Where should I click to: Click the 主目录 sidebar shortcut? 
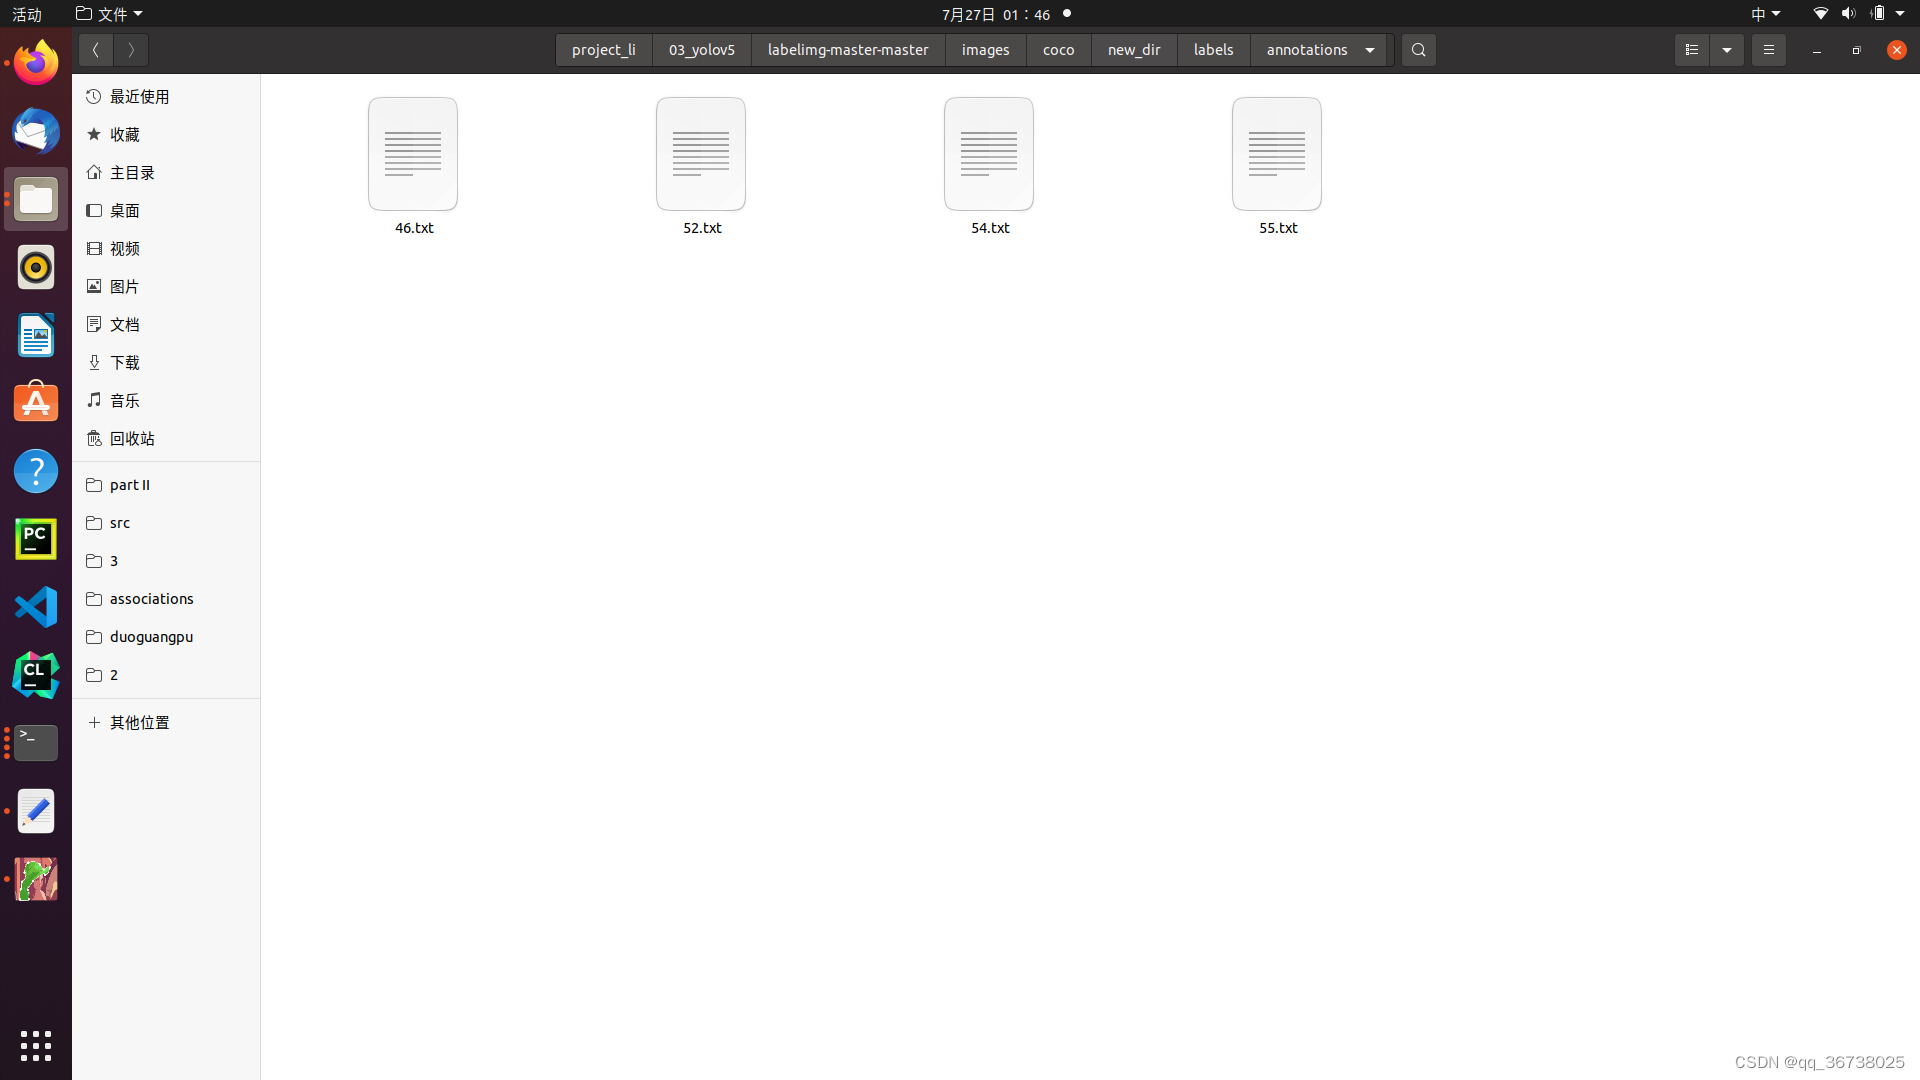point(132,173)
